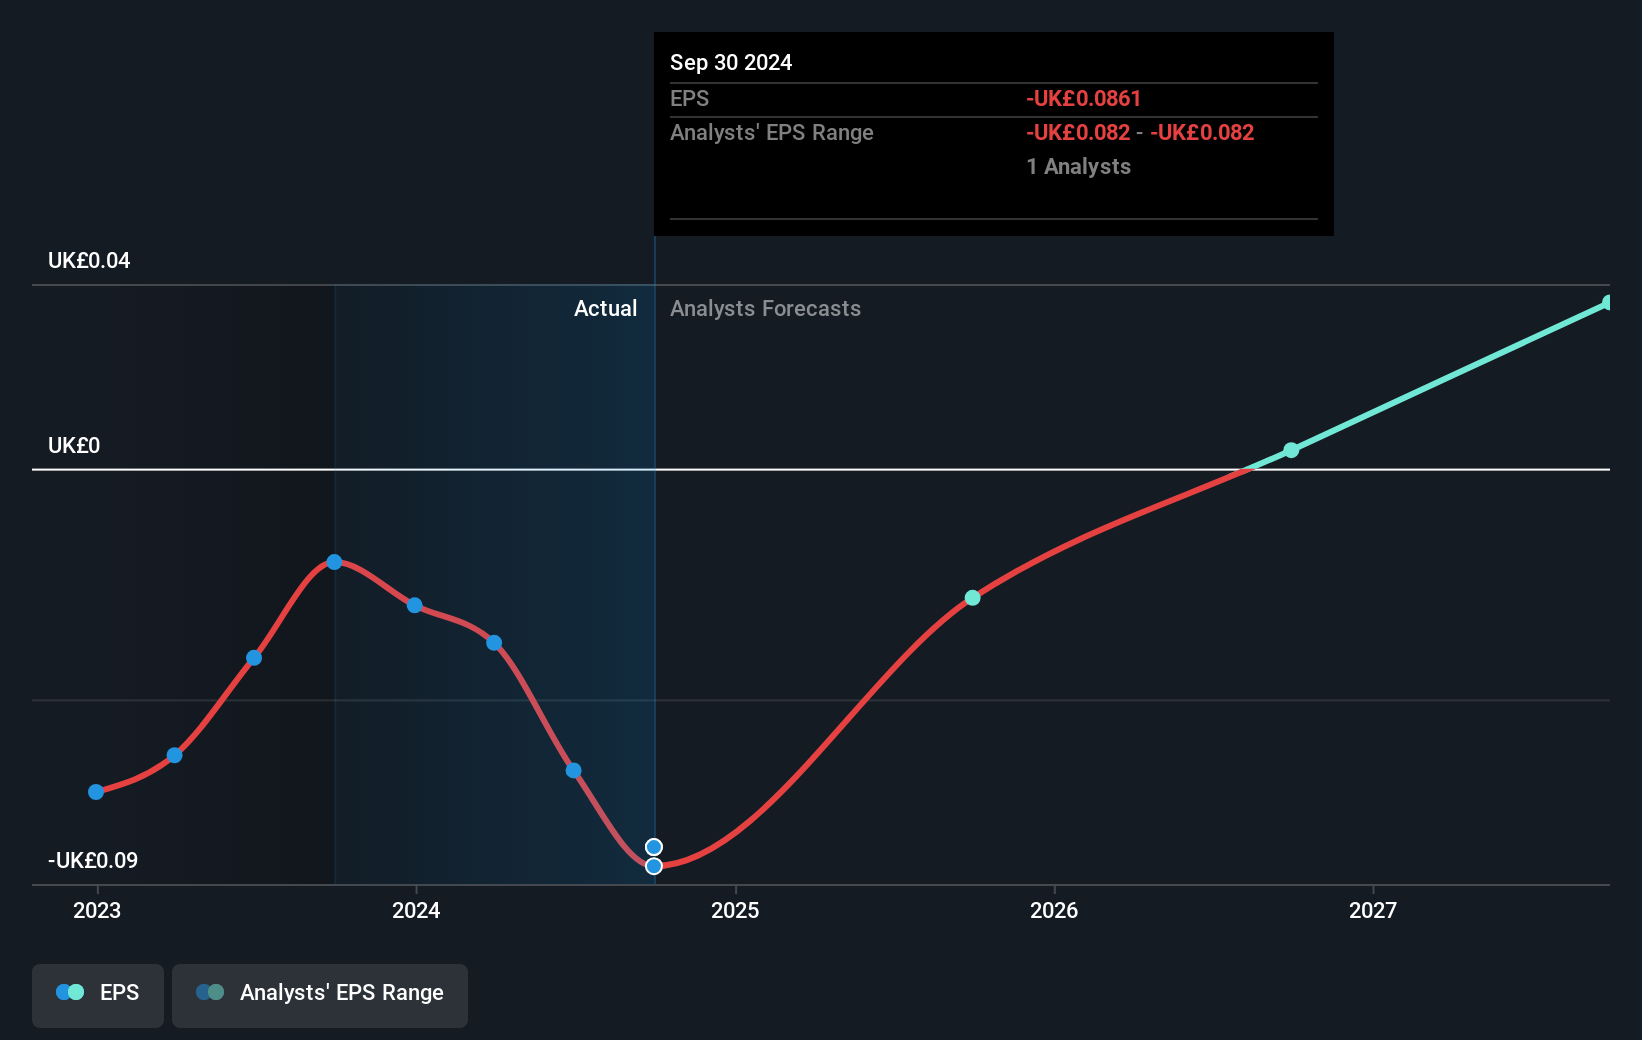
Task: Click the UK£0 y-axis label
Action: click(x=74, y=445)
